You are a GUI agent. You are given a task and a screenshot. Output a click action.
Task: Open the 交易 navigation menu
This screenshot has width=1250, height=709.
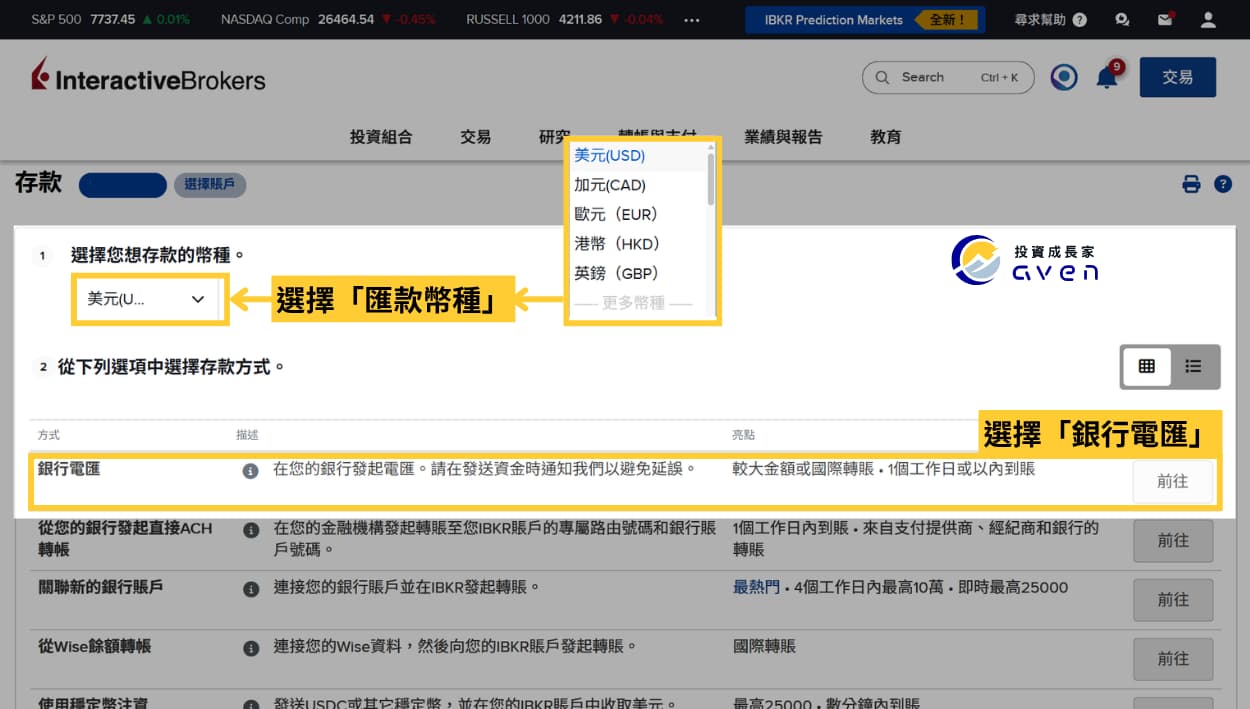click(475, 137)
